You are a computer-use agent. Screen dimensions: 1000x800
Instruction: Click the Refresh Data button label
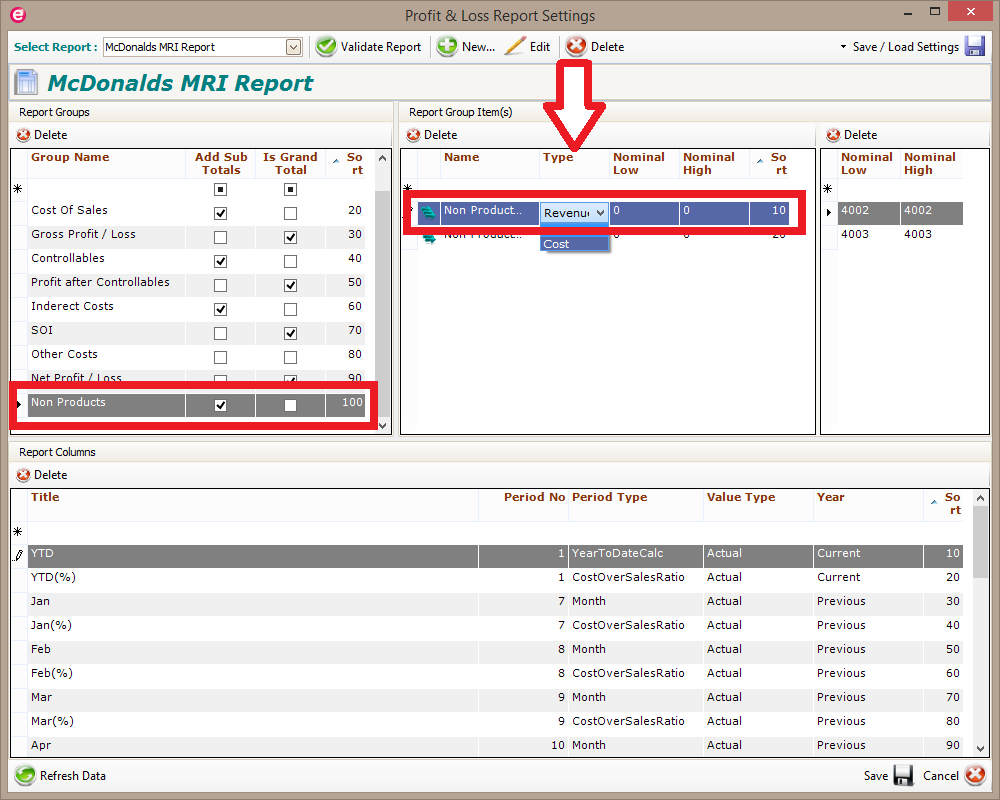point(73,776)
